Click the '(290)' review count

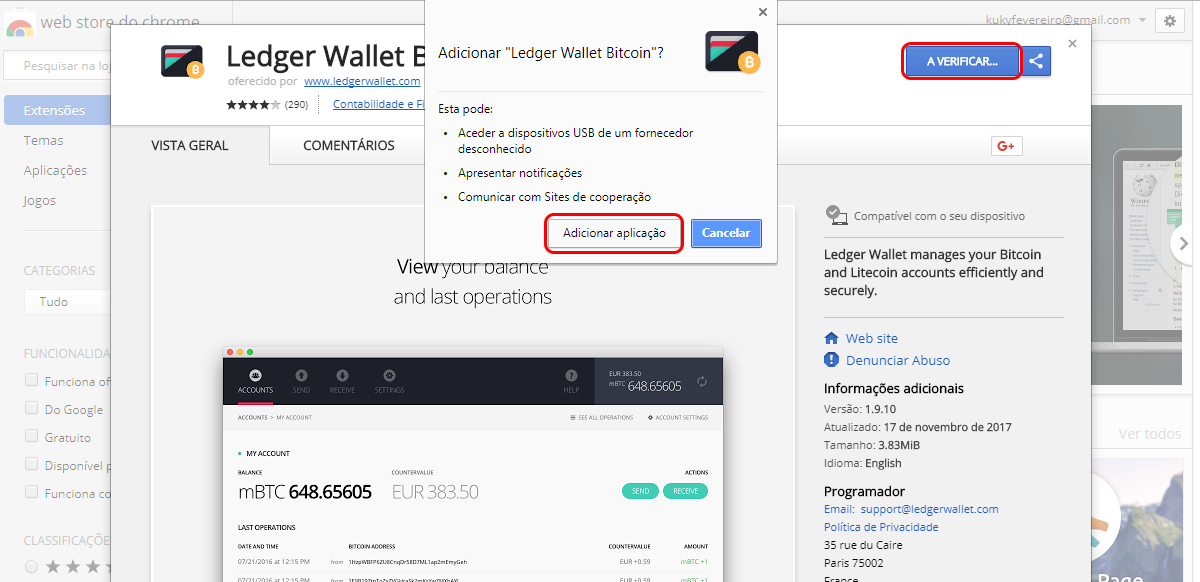pyautogui.click(x=296, y=104)
